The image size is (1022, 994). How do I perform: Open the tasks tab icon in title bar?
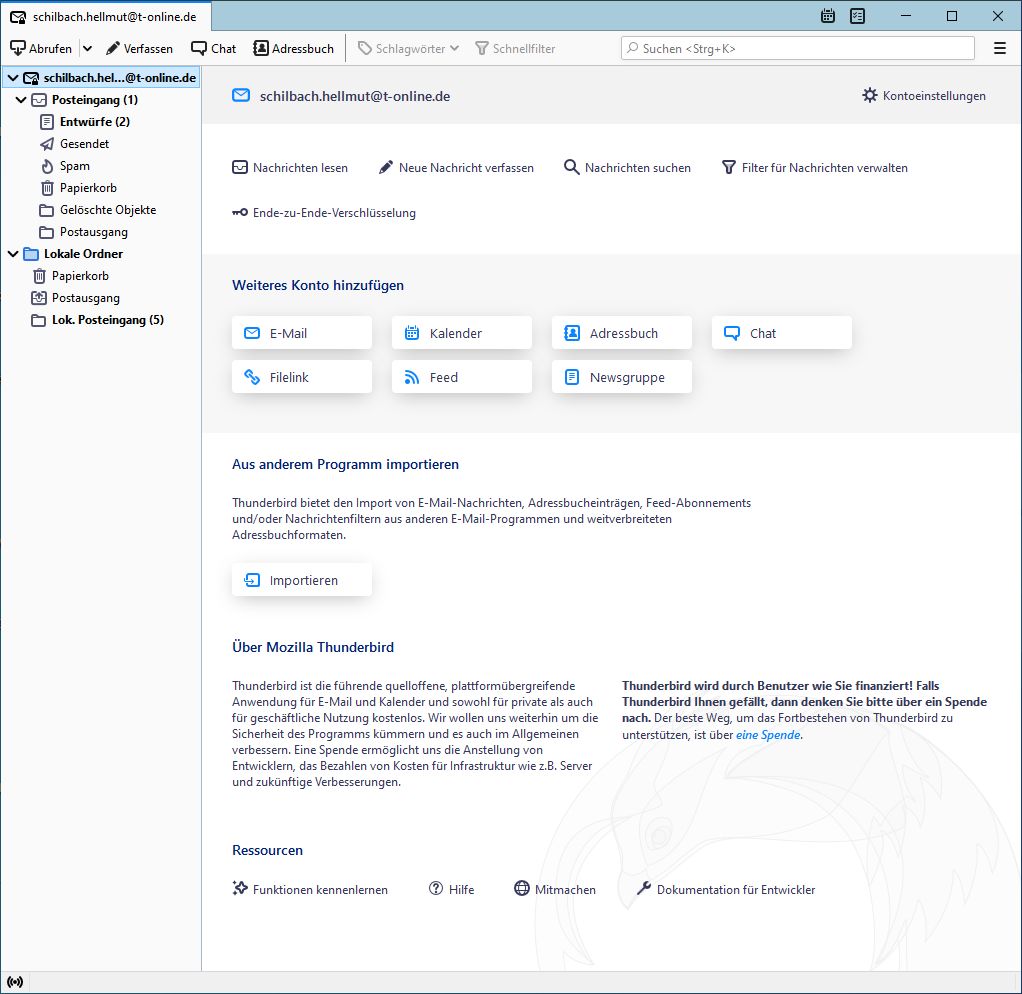pyautogui.click(x=858, y=16)
